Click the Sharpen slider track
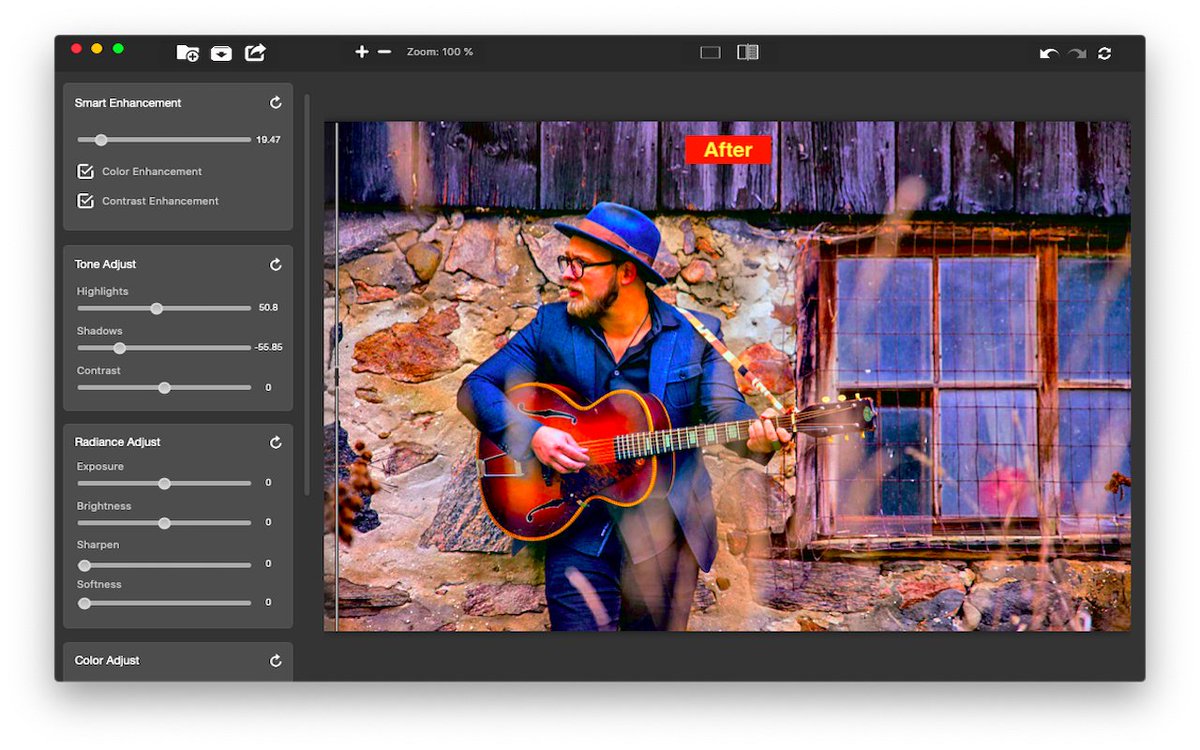The height and width of the screenshot is (750, 1200). (x=164, y=565)
